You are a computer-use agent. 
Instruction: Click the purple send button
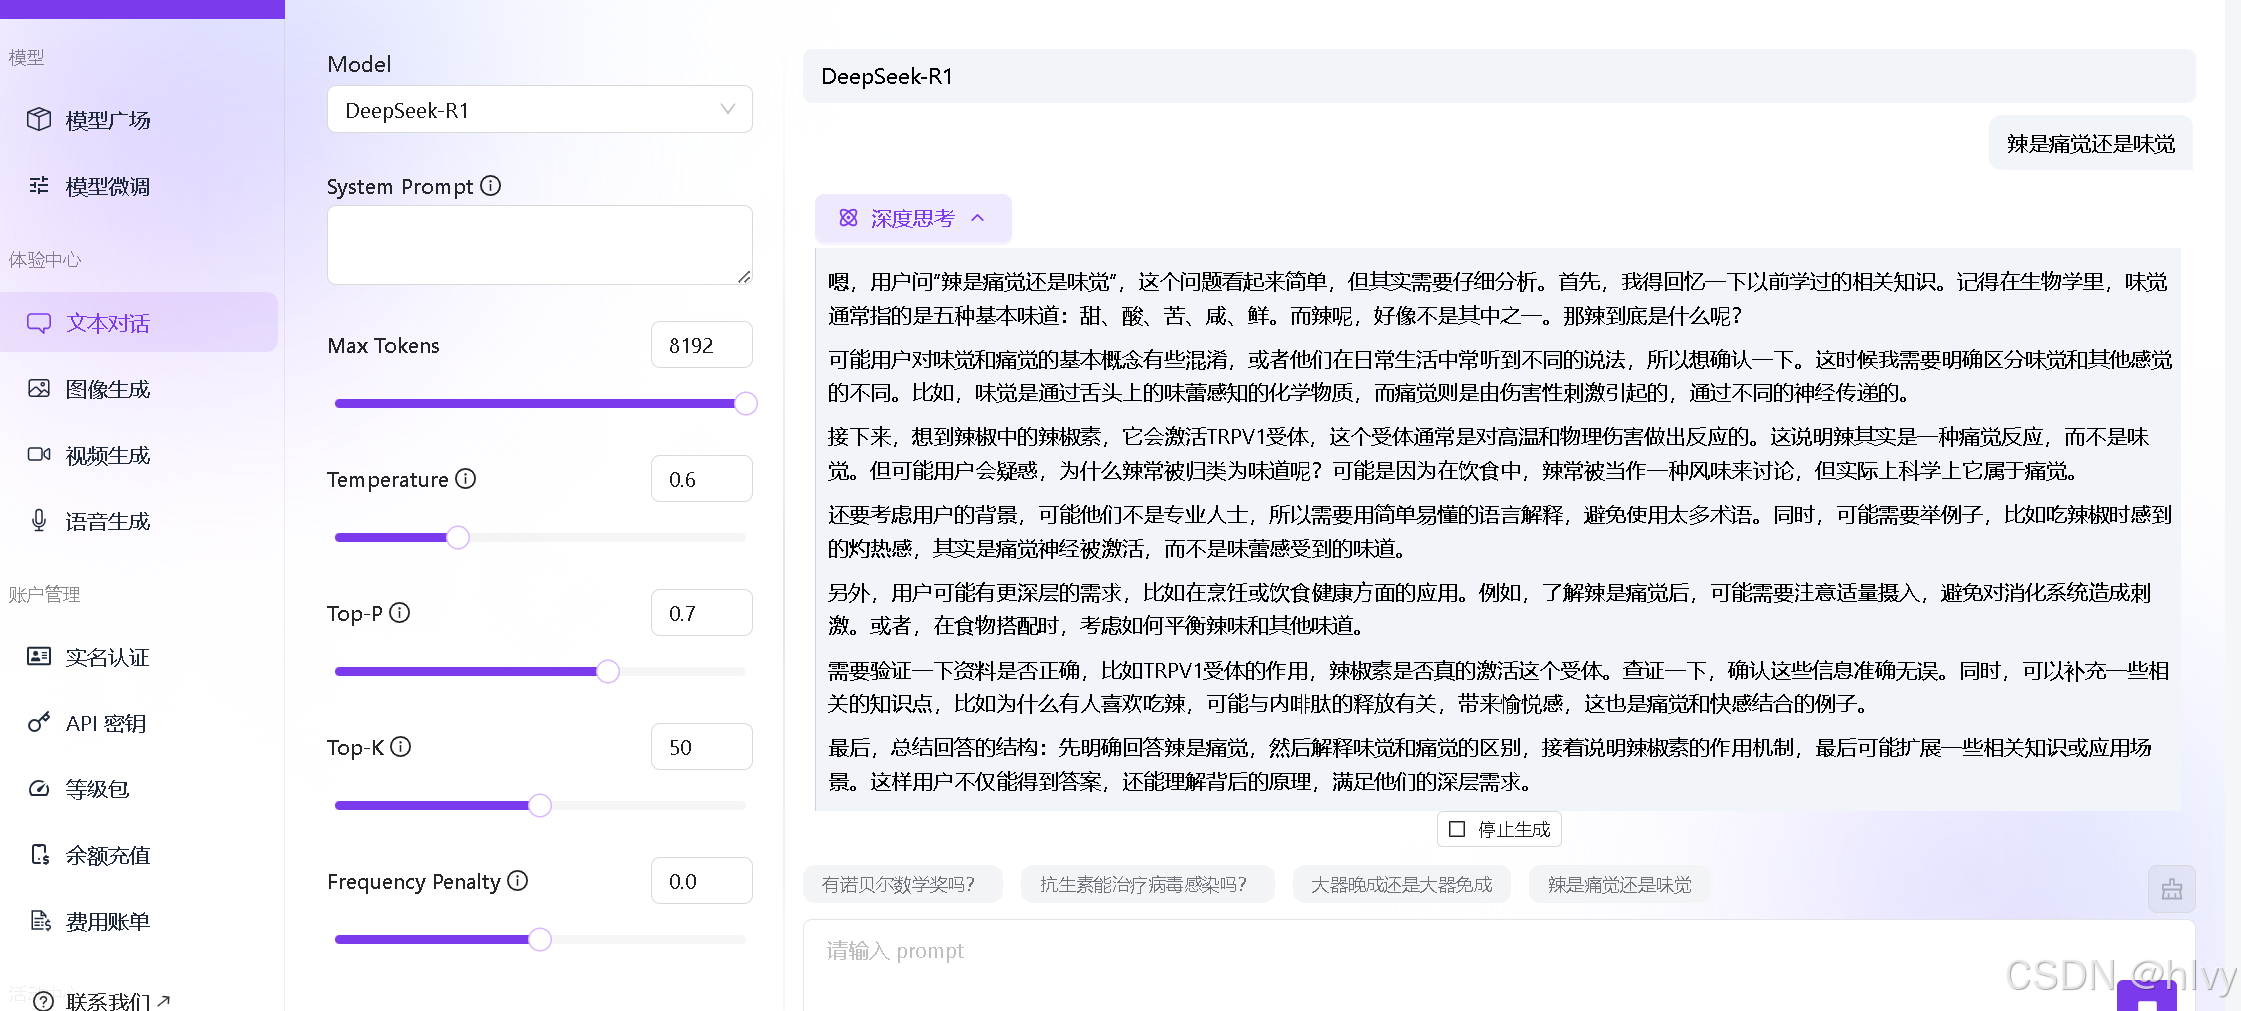pos(2147,997)
